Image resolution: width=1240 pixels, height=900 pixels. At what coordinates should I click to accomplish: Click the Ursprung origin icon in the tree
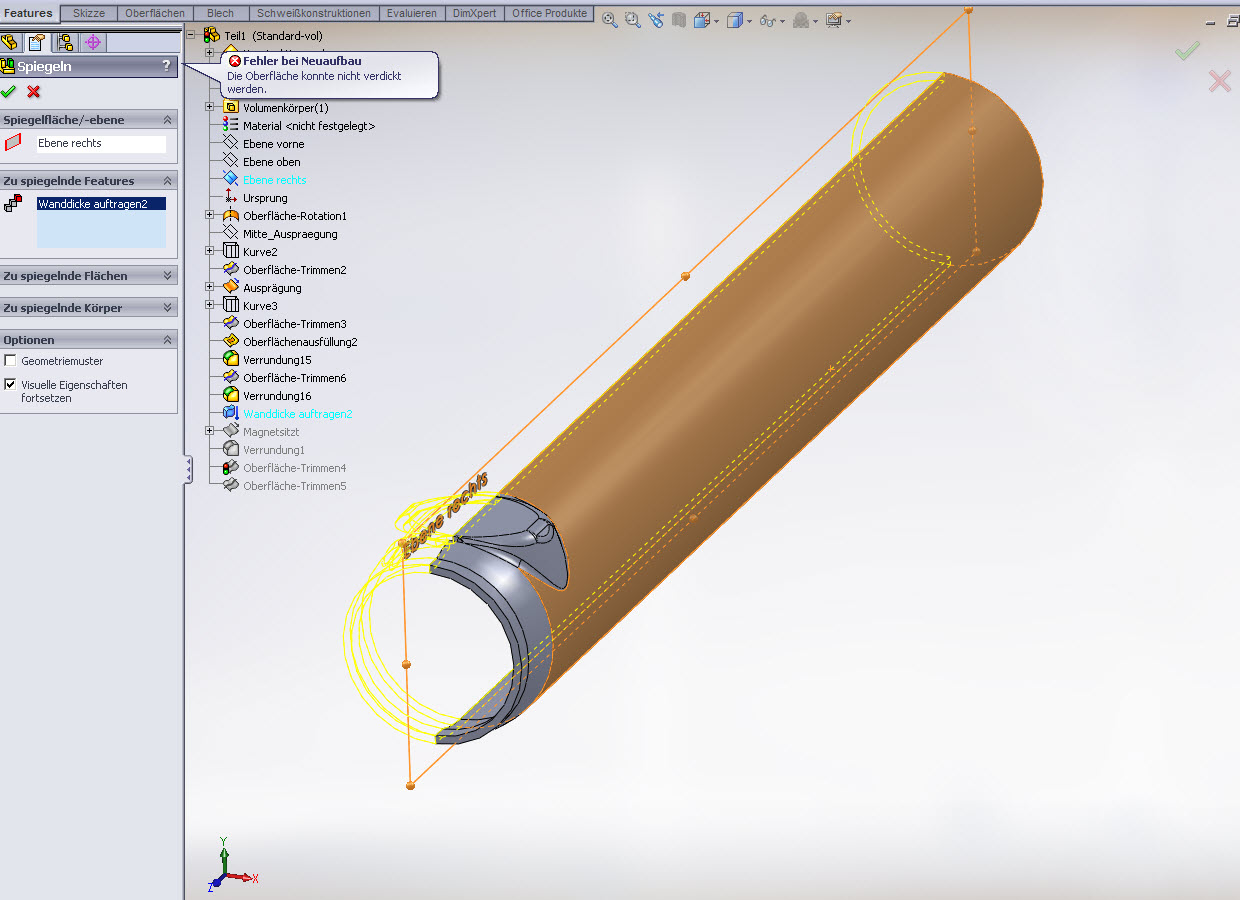(231, 198)
